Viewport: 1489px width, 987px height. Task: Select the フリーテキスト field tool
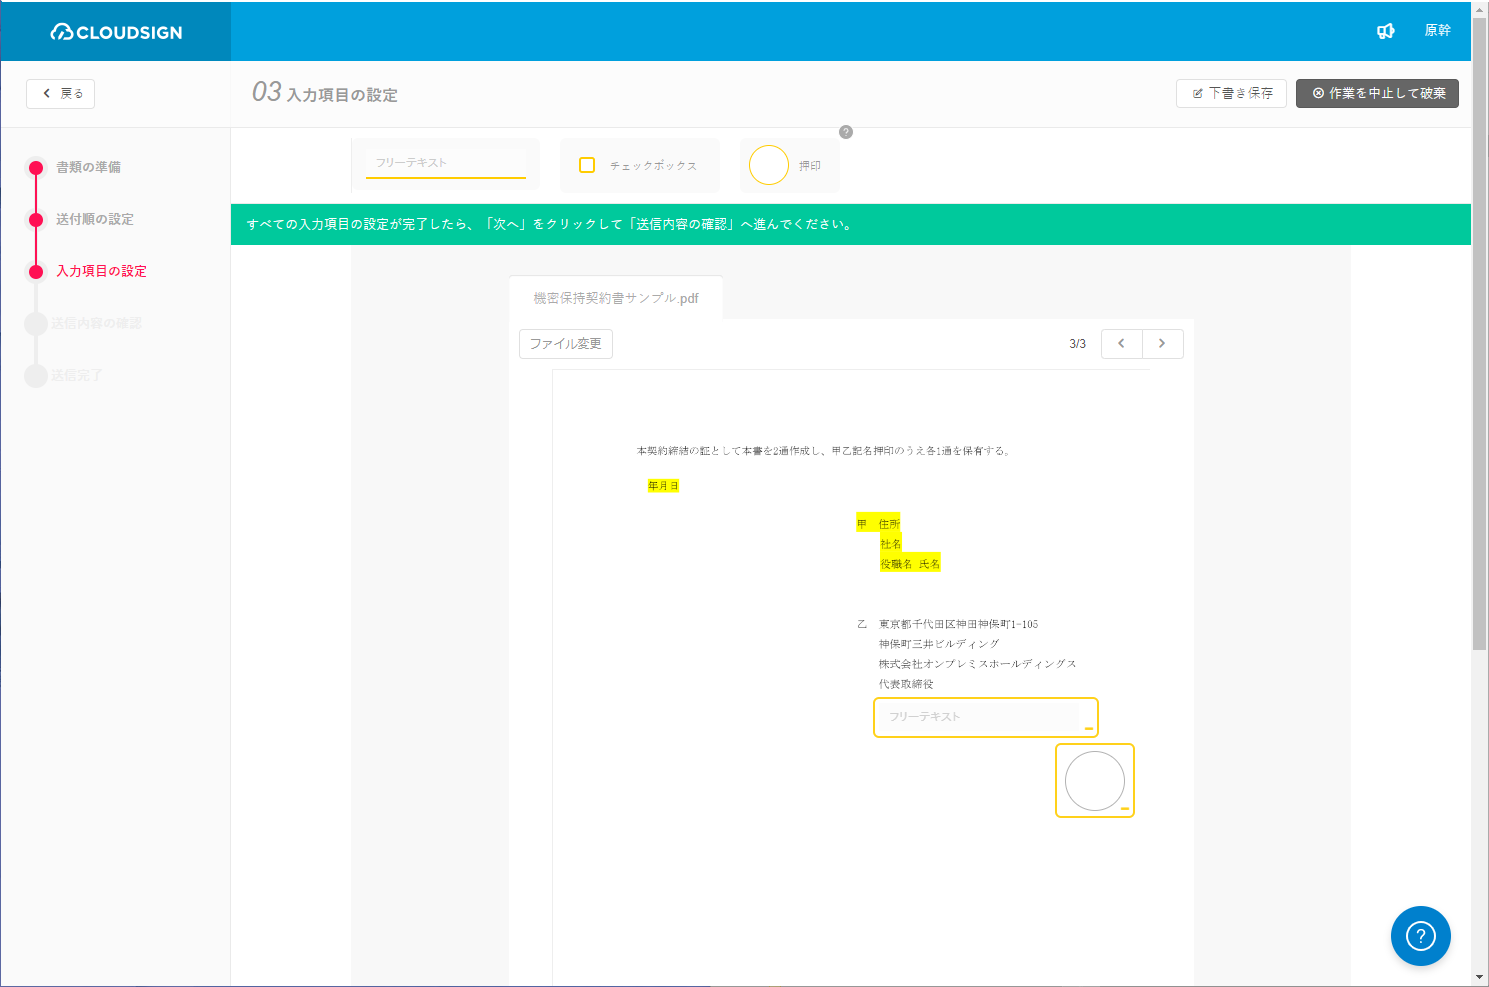pyautogui.click(x=446, y=165)
